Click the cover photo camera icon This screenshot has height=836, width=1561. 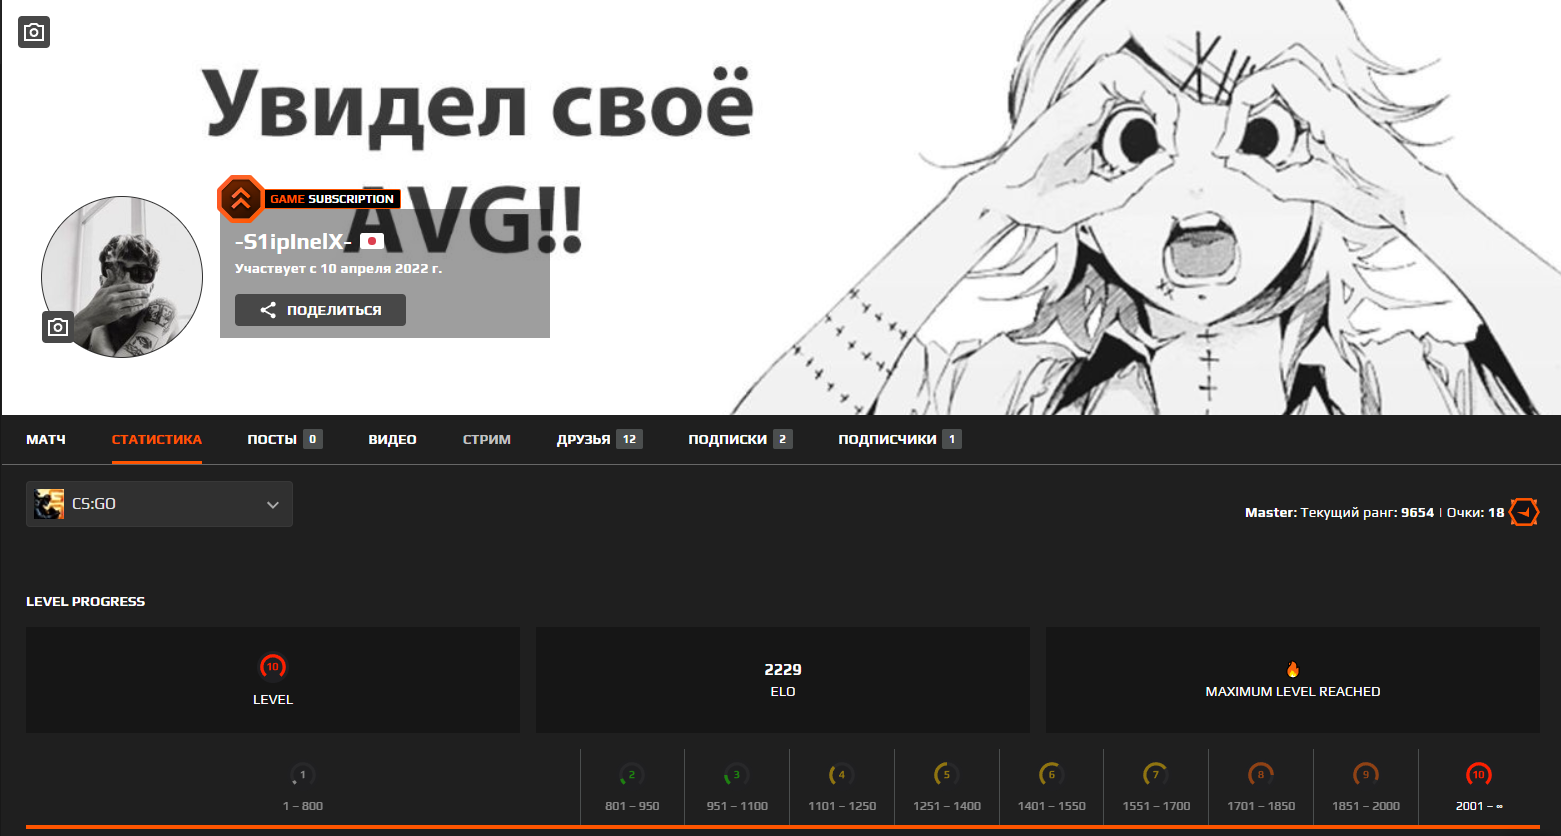34,32
